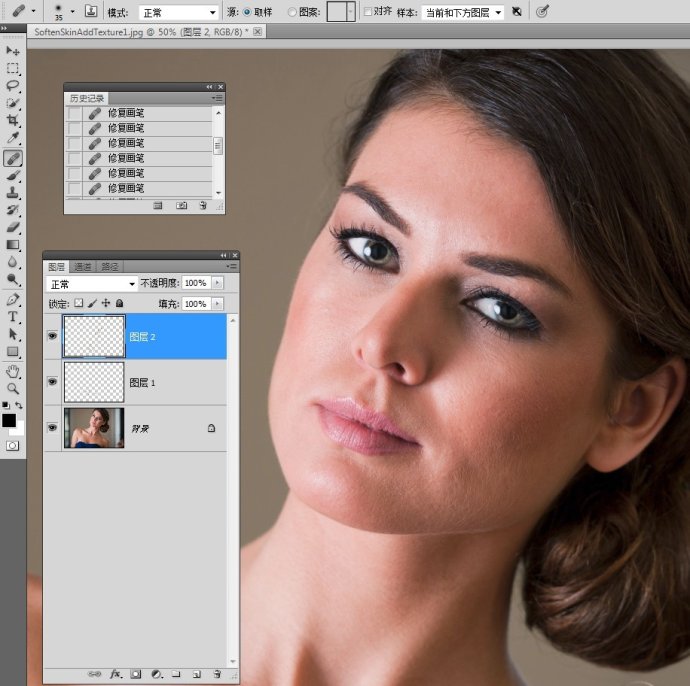Open Layers panel blend mode 正常 dropdown
The width and height of the screenshot is (690, 686).
(92, 284)
